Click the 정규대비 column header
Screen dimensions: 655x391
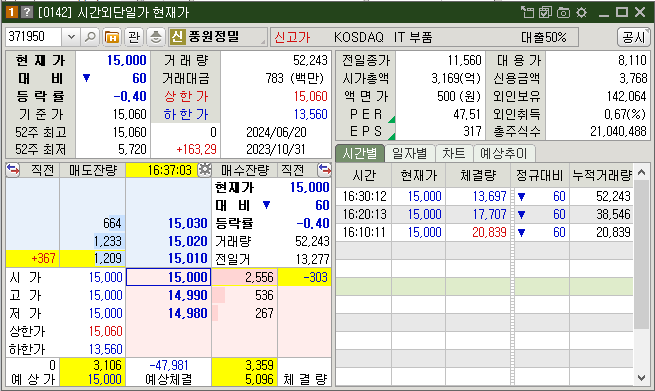pyautogui.click(x=540, y=175)
